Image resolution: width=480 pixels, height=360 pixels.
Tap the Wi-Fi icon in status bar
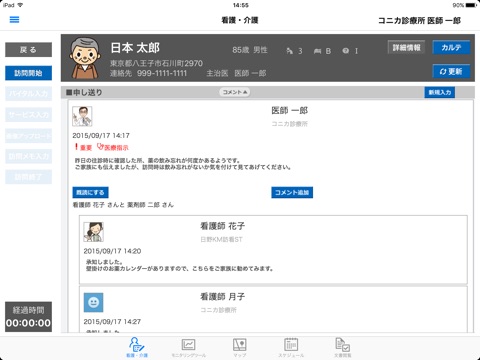point(20,5)
